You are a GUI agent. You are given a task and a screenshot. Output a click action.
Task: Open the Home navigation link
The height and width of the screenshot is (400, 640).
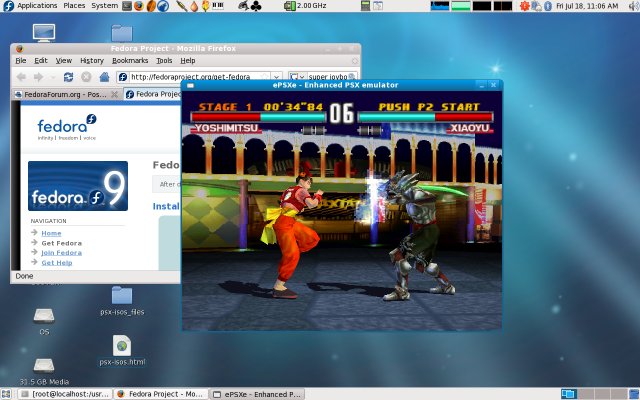tap(51, 233)
